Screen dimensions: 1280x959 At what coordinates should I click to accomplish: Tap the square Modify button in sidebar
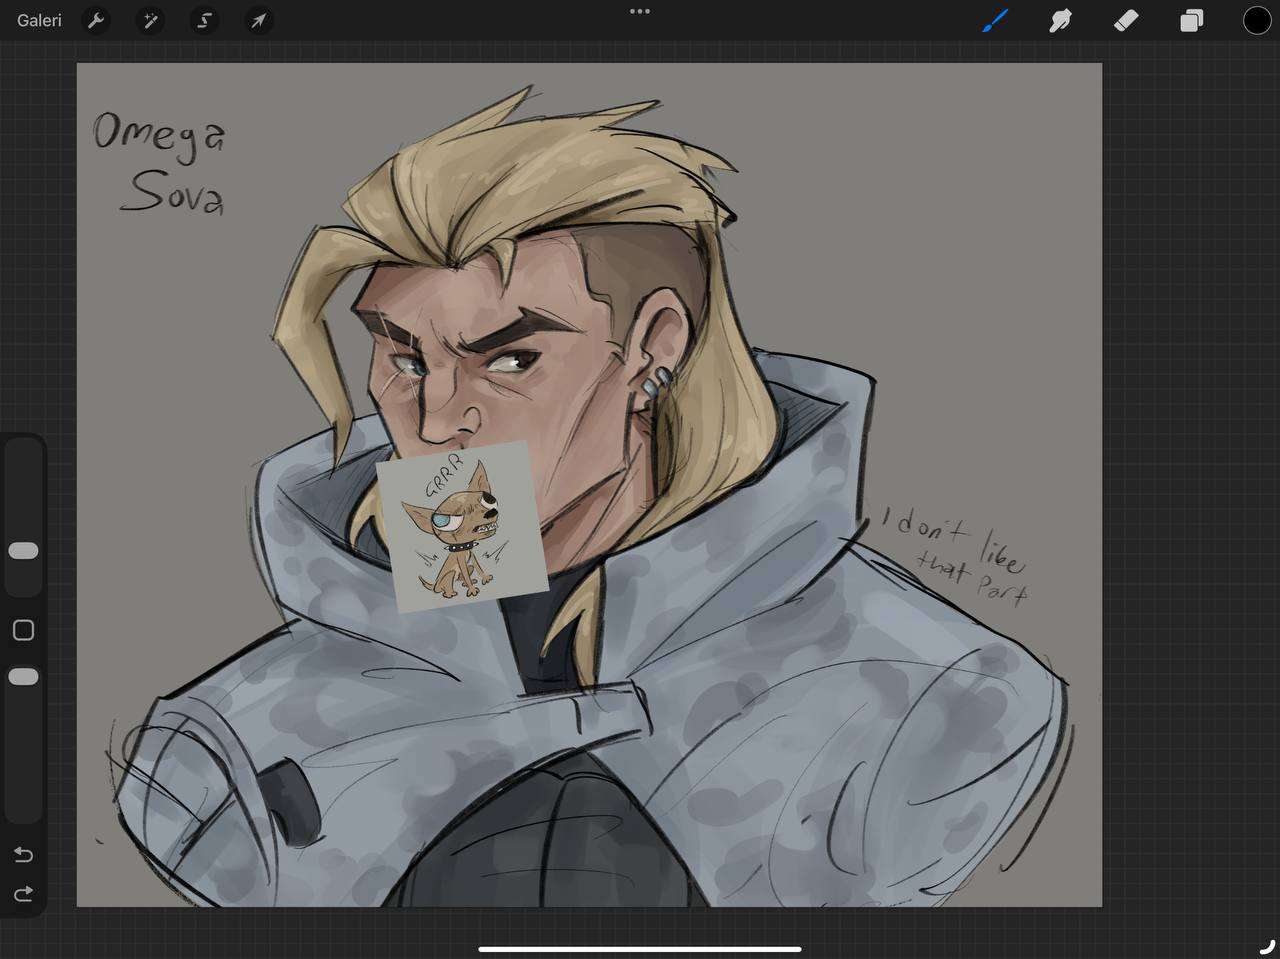click(23, 630)
